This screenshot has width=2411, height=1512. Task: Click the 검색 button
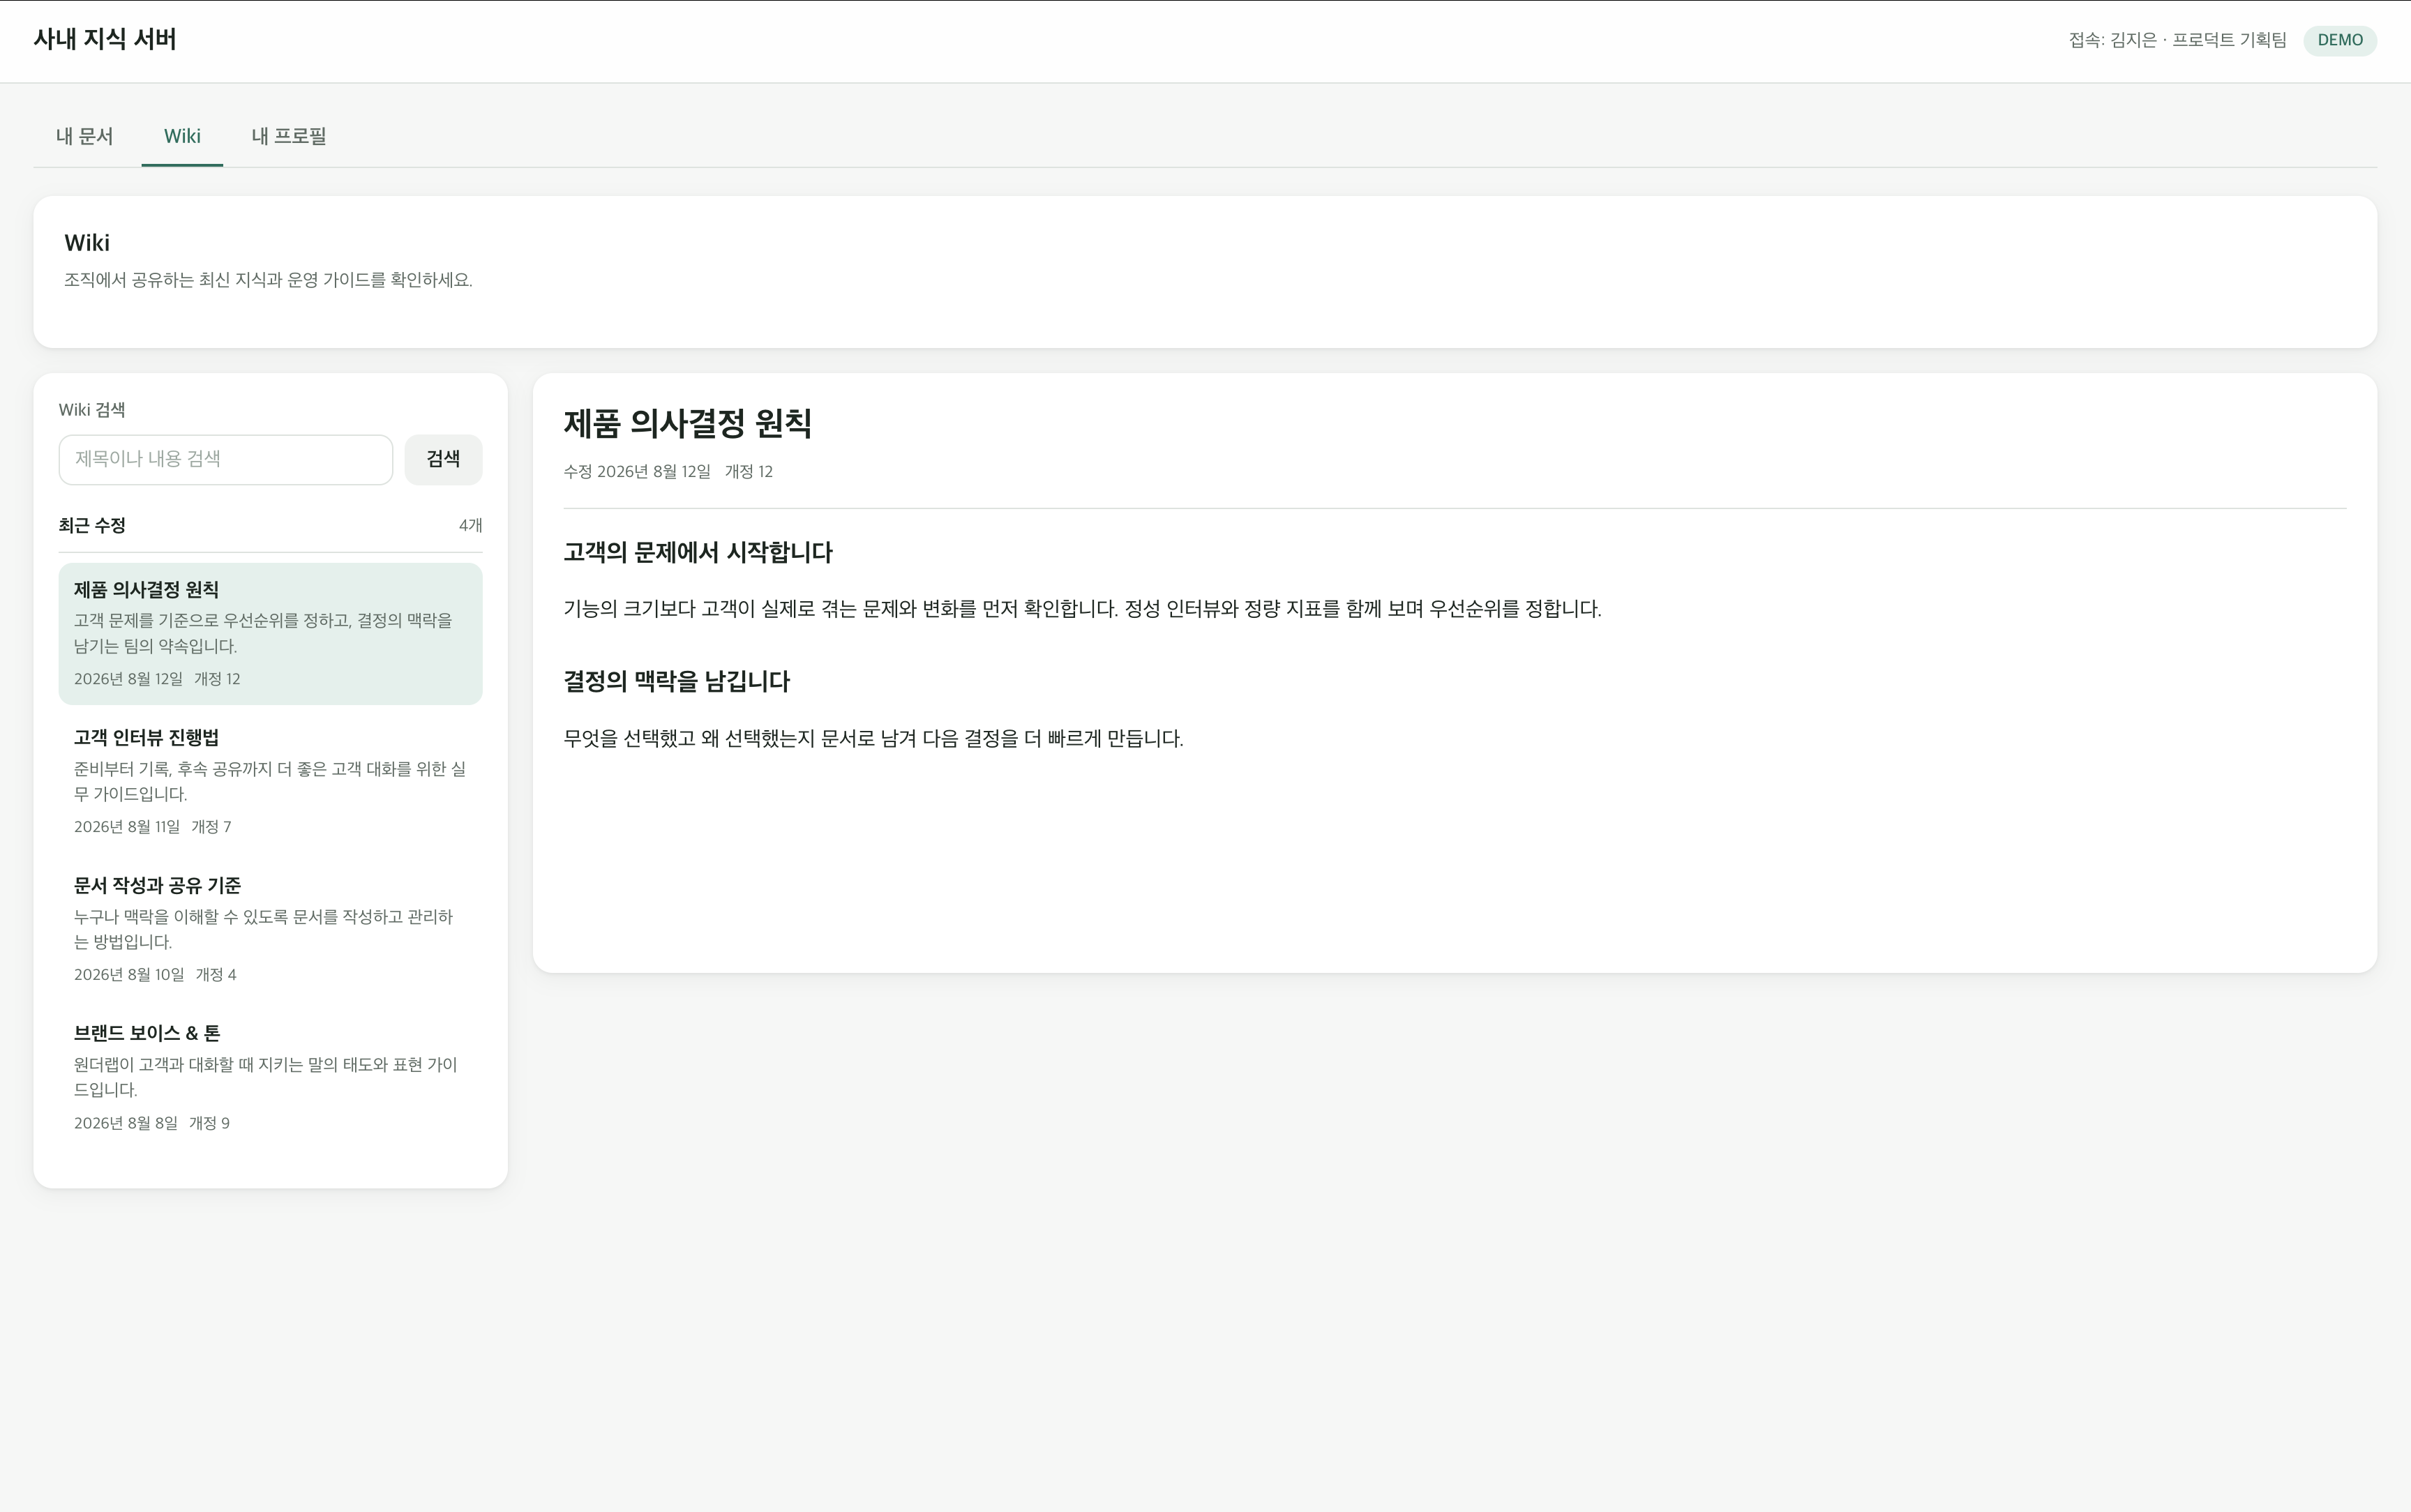coord(443,459)
